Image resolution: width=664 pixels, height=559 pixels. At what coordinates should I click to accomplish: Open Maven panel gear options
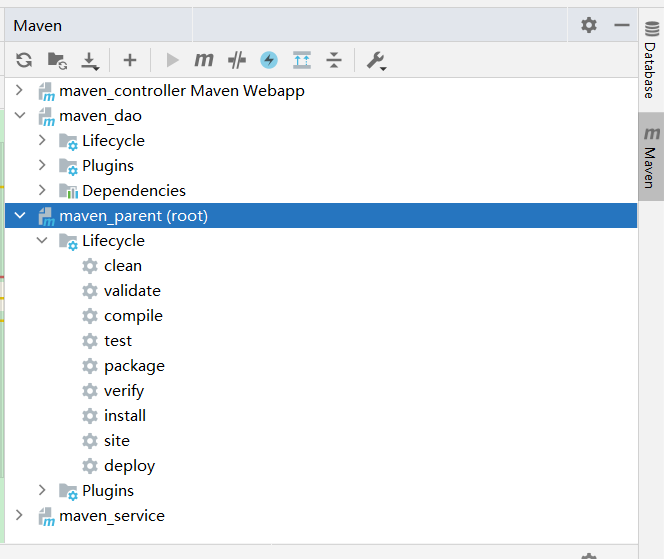589,25
